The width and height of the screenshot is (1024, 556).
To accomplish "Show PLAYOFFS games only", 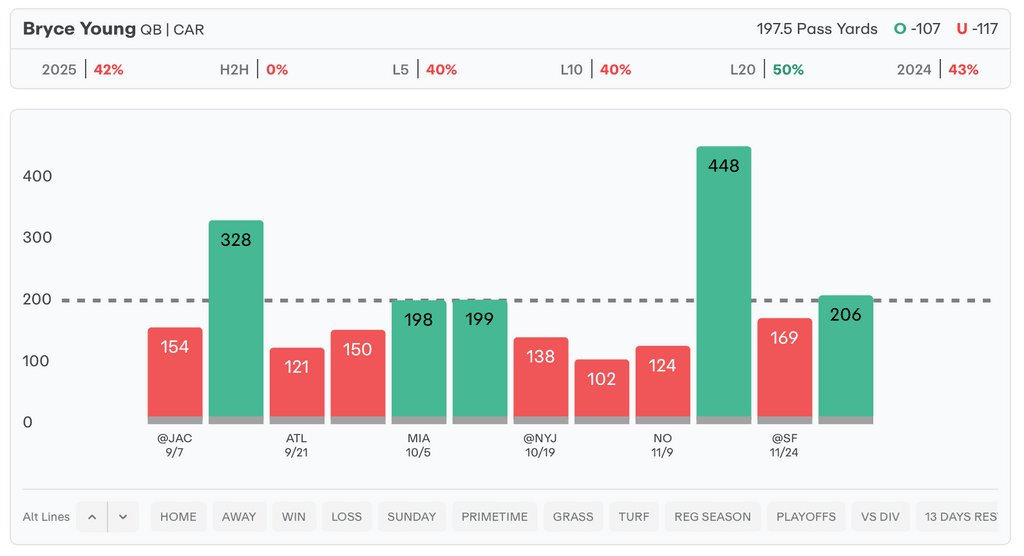I will coord(806,517).
